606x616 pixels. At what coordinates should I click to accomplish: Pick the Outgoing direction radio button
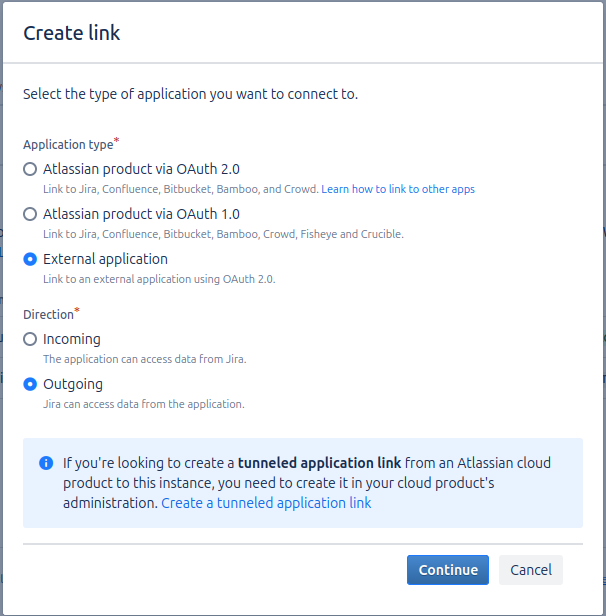[x=30, y=384]
